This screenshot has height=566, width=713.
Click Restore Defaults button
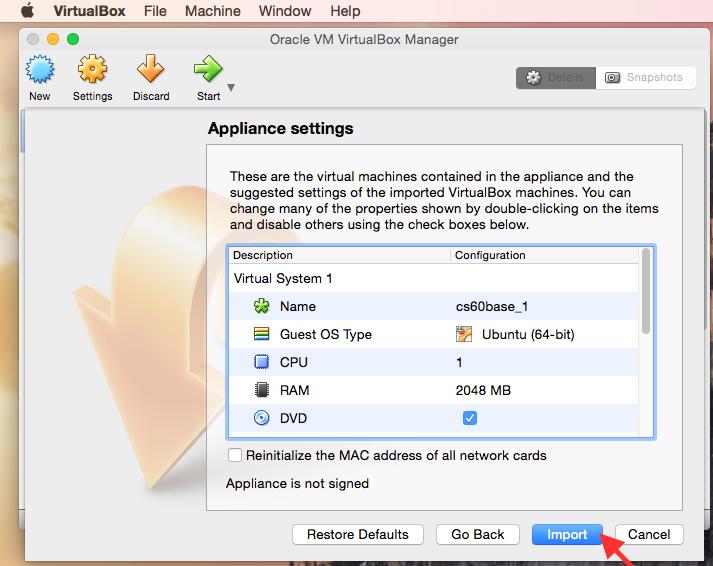click(x=358, y=534)
